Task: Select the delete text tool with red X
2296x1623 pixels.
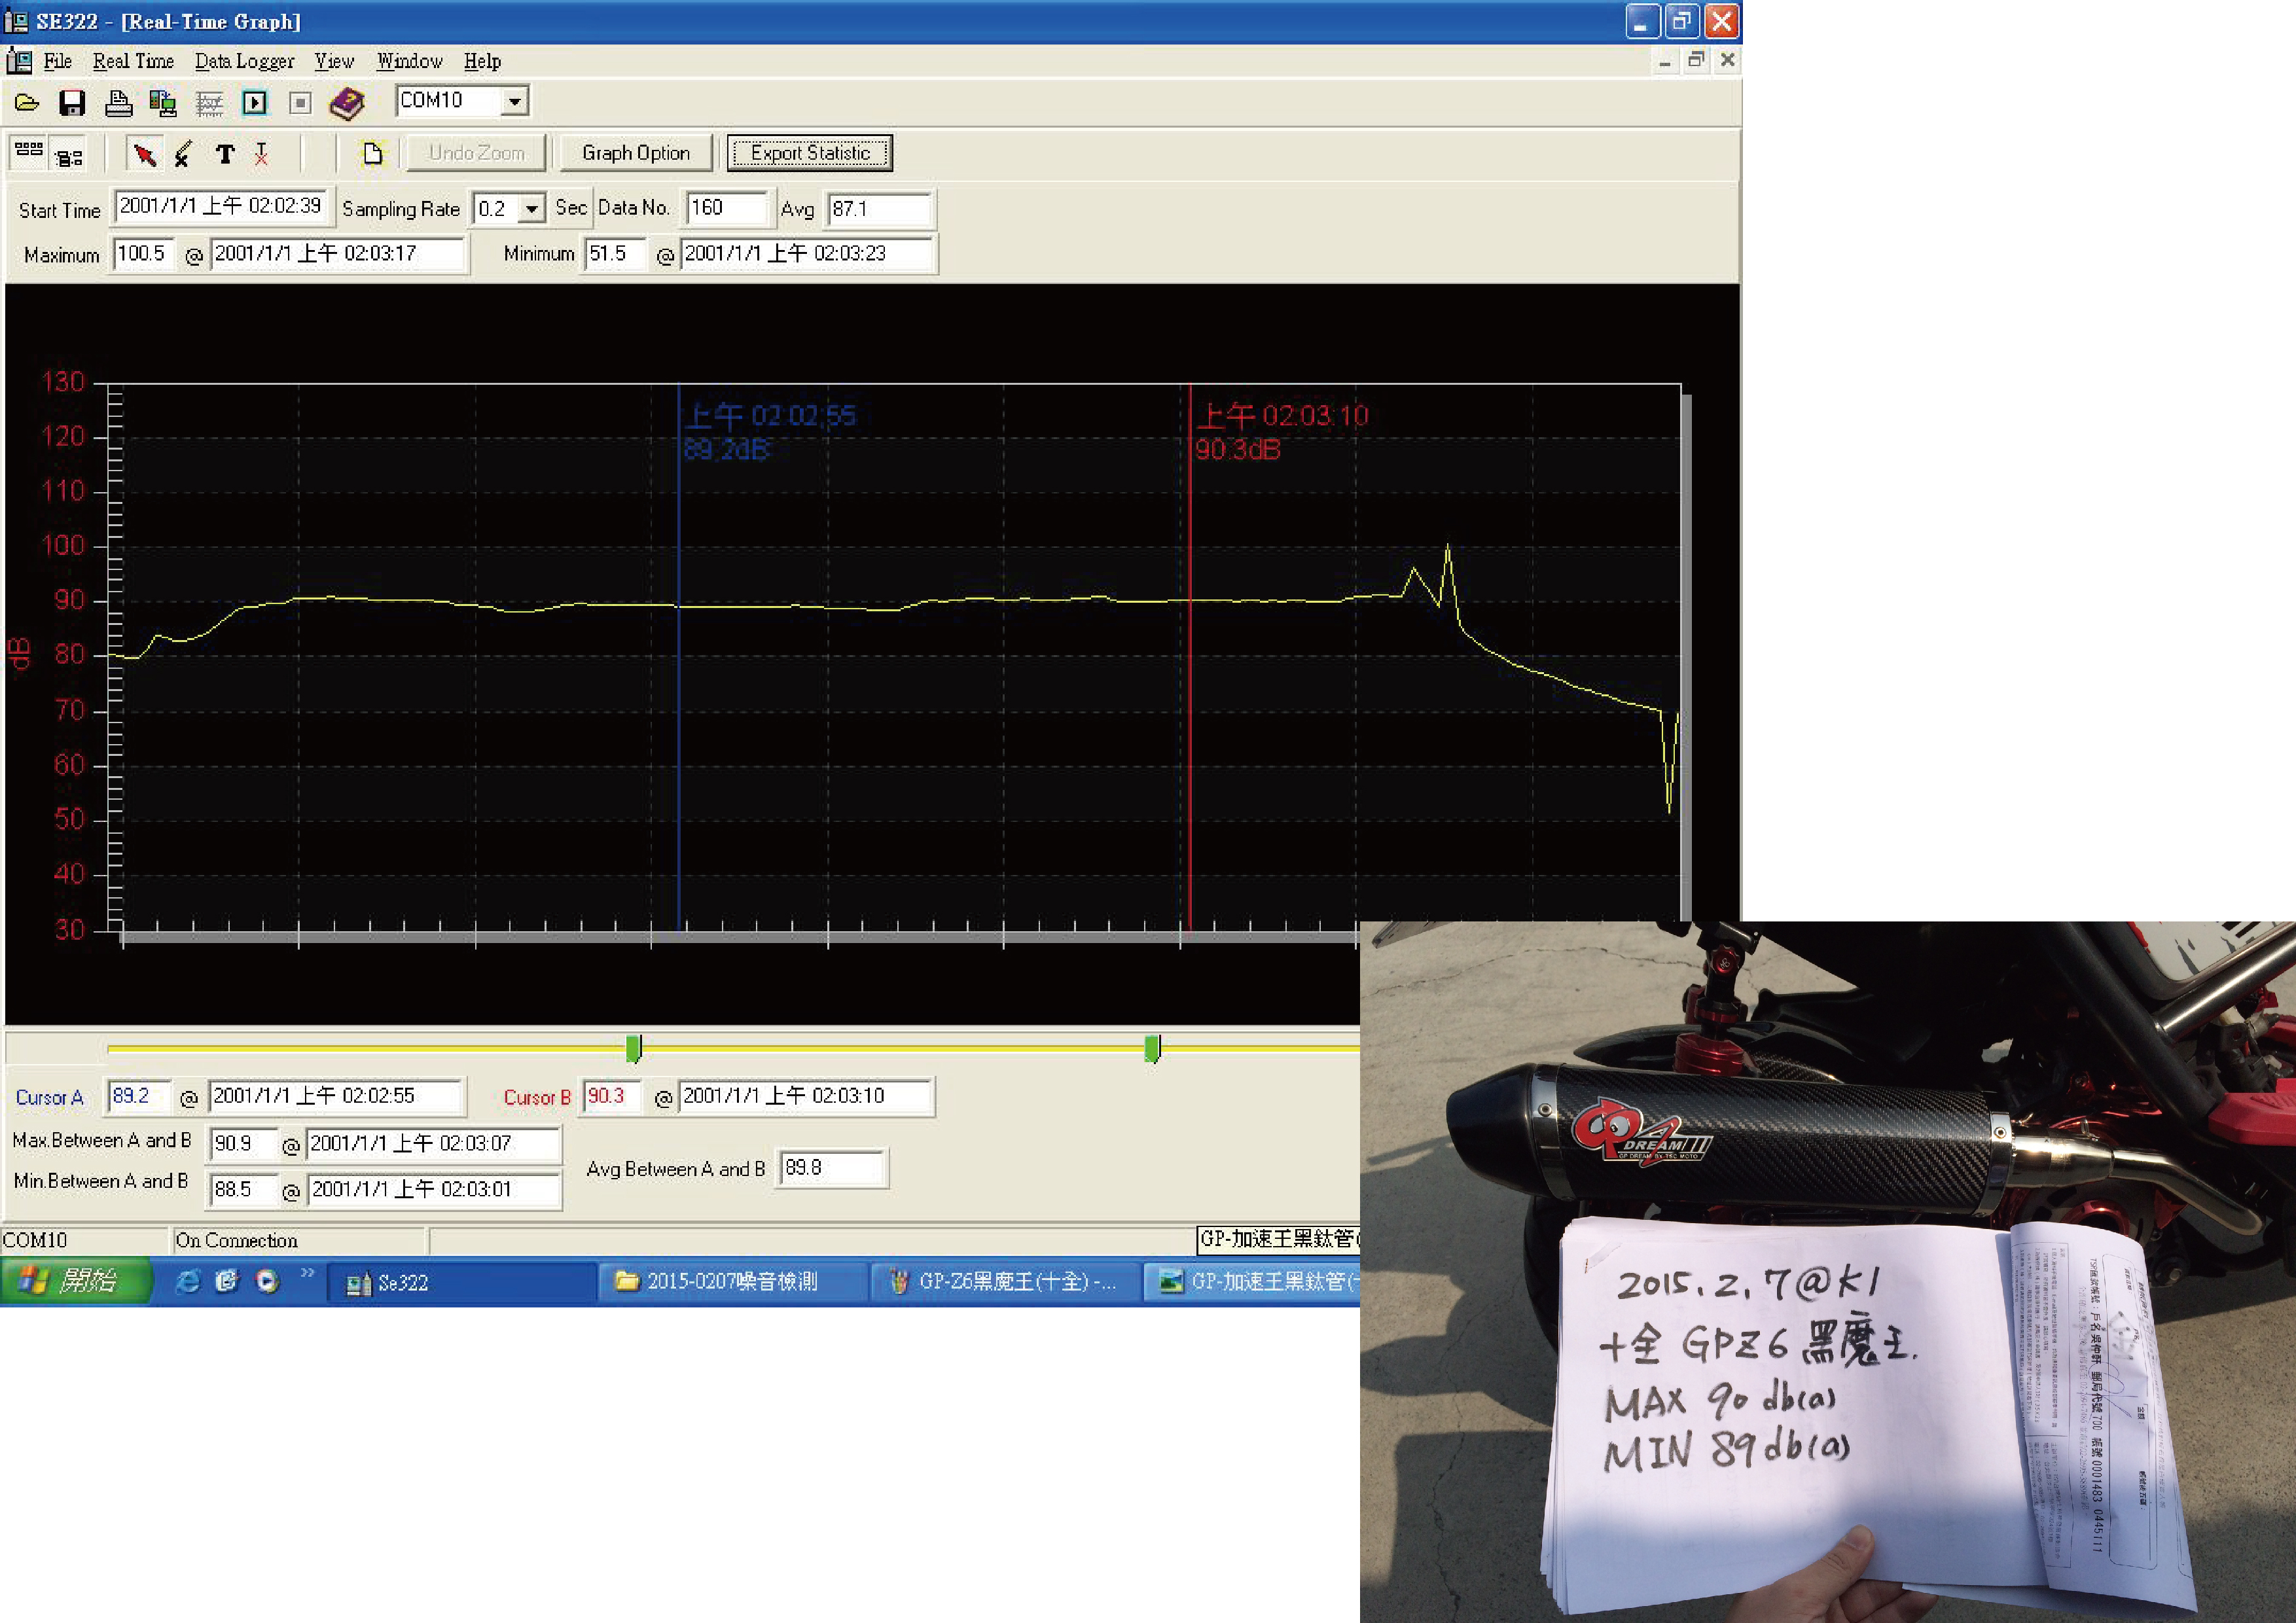Action: point(261,154)
